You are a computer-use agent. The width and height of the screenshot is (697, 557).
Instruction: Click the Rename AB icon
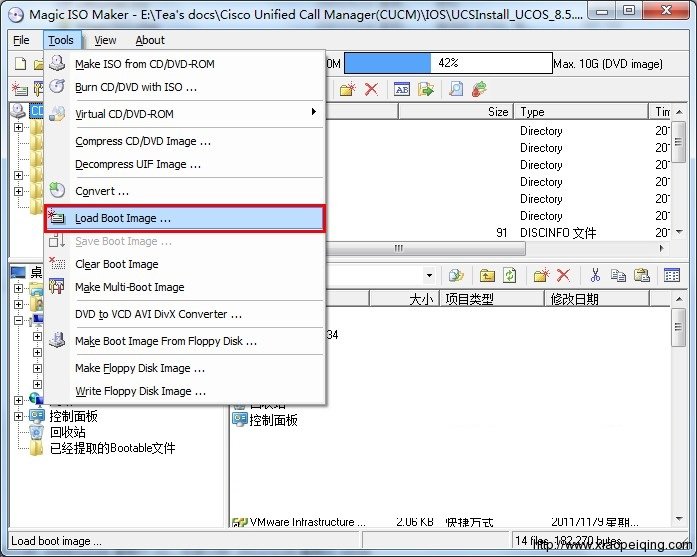point(402,89)
